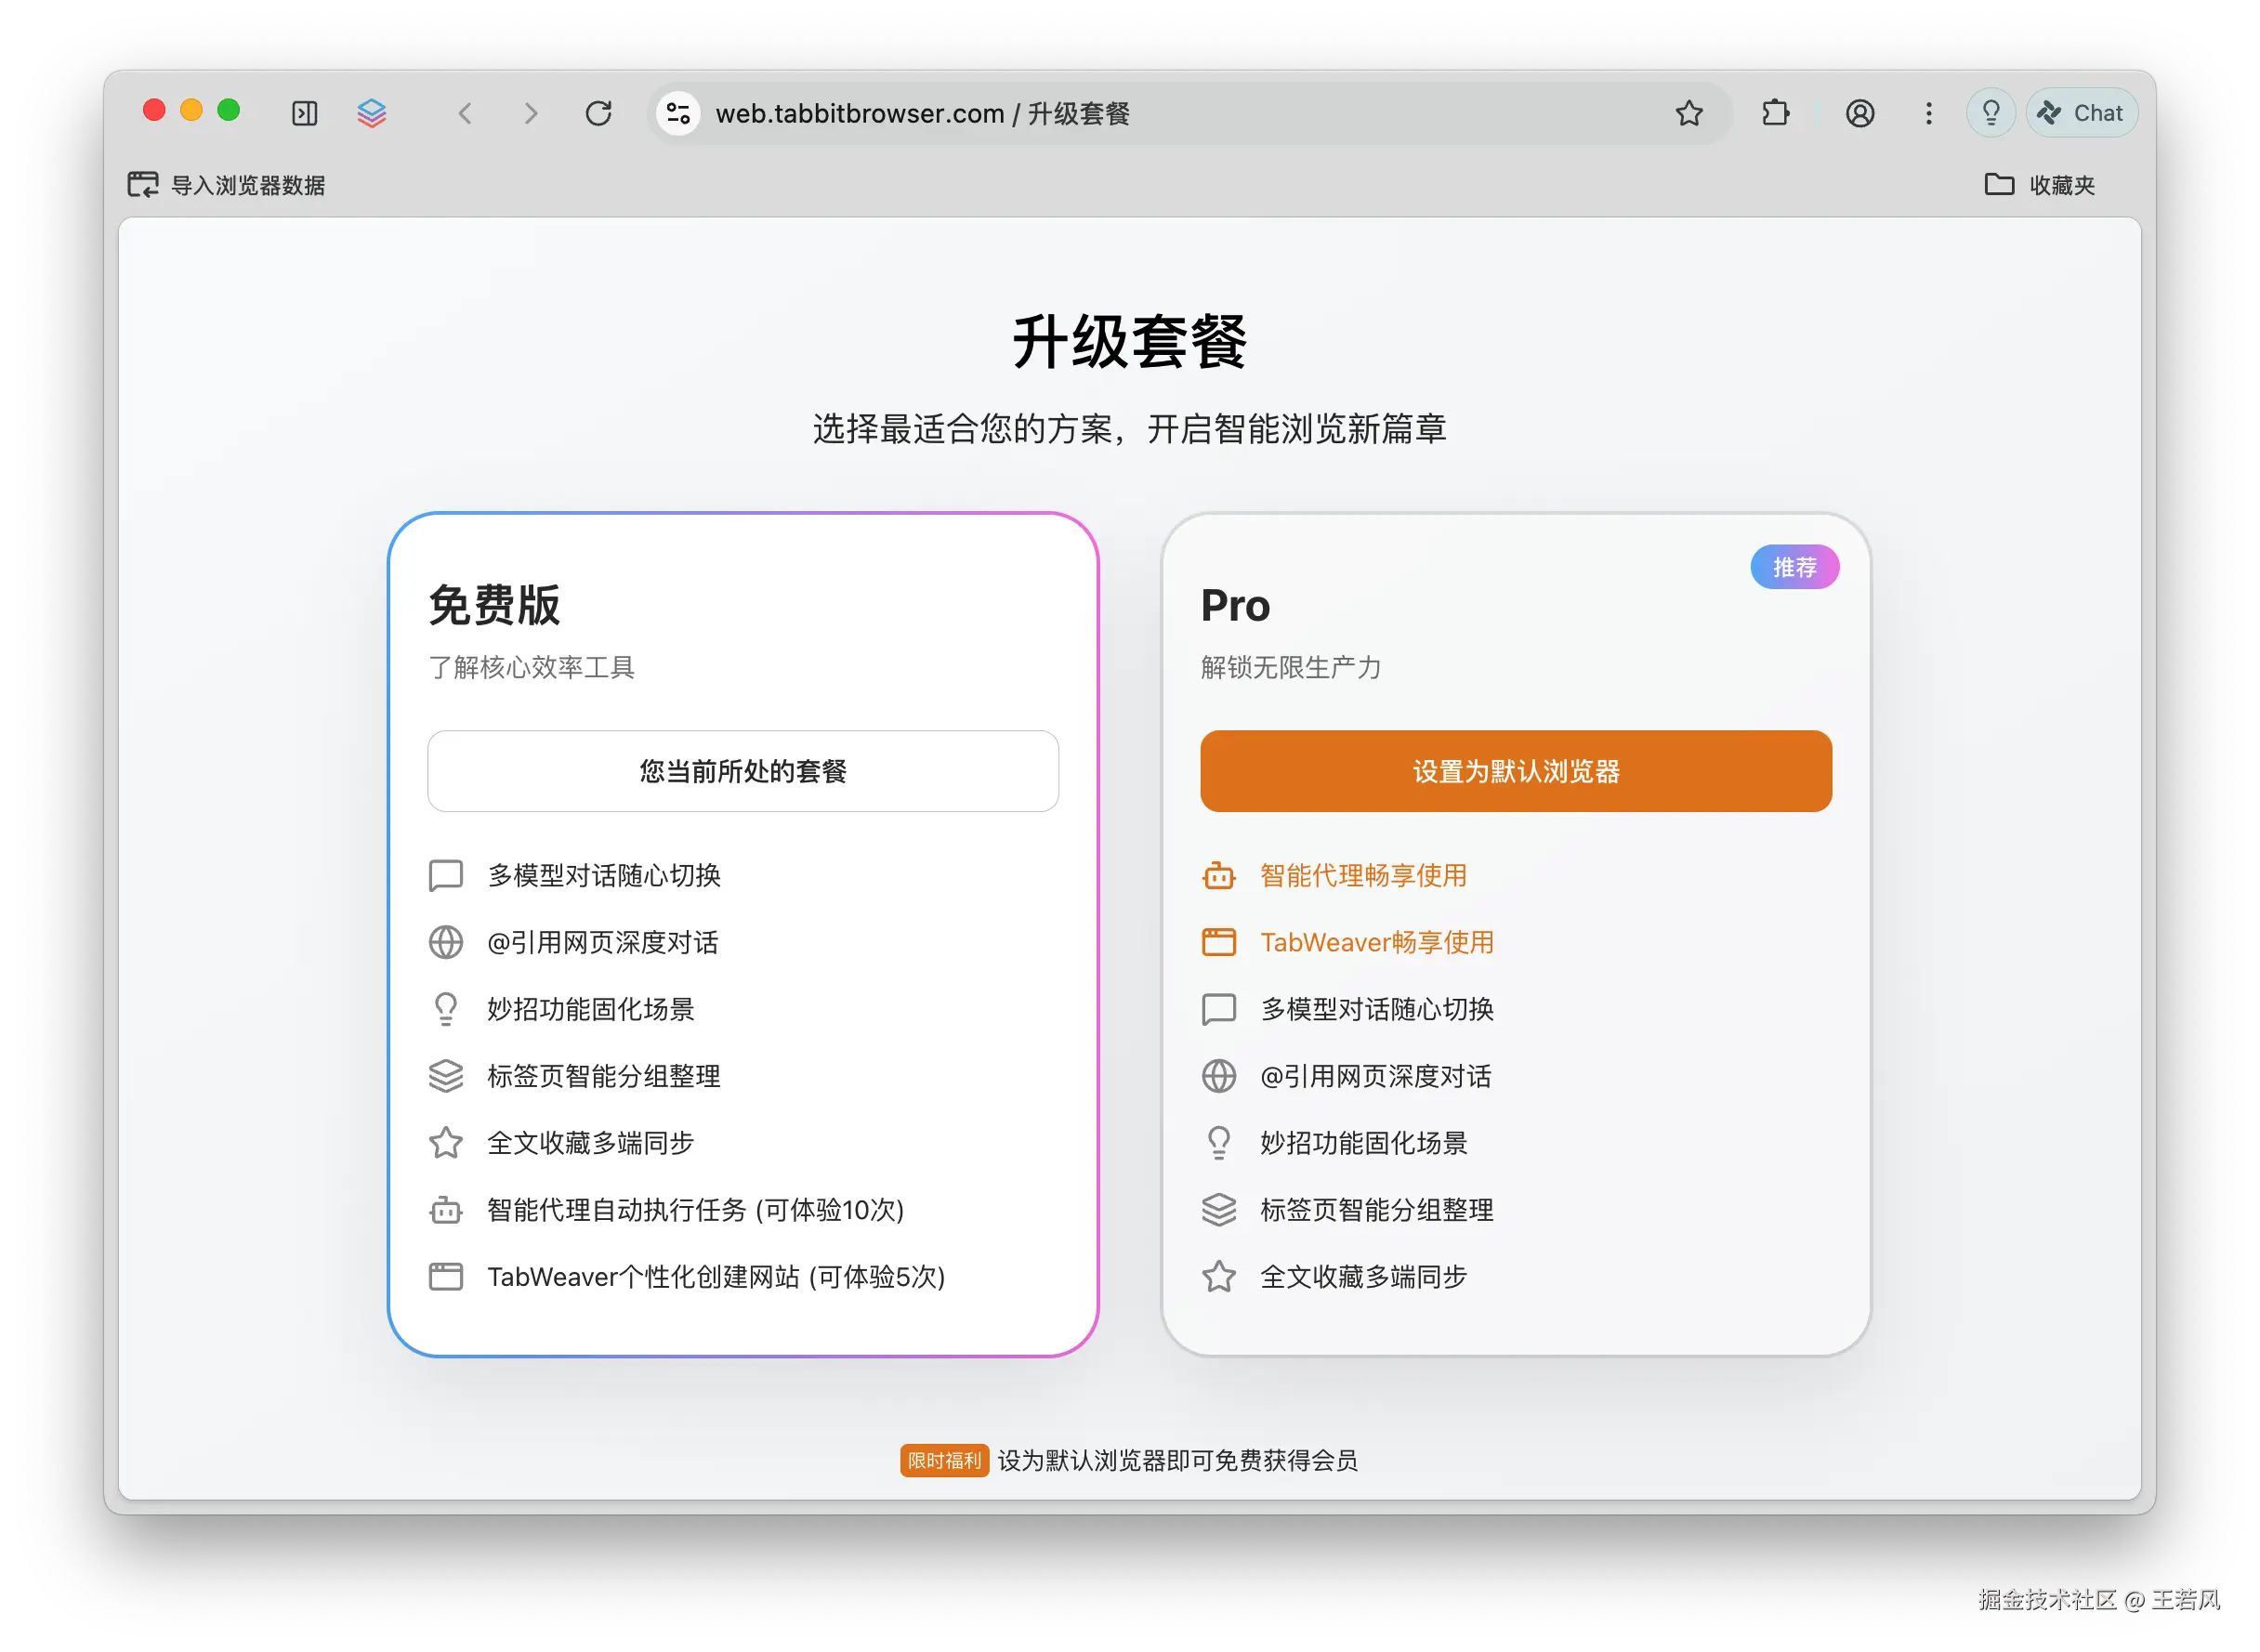This screenshot has height=1652, width=2260.
Task: Click the forward navigation arrow
Action: pyautogui.click(x=531, y=113)
